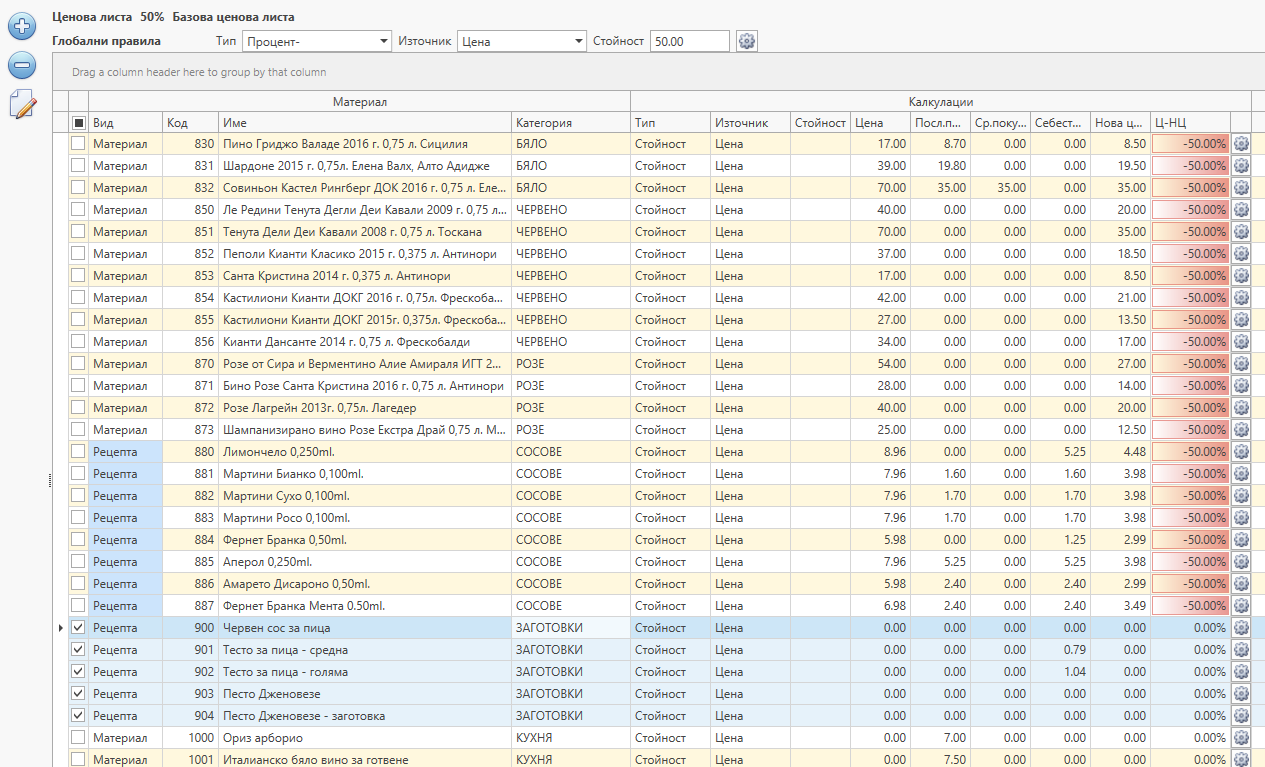Viewport: 1265px width, 767px height.
Task: Click the gear icon beside the Стойност field
Action: tap(746, 41)
